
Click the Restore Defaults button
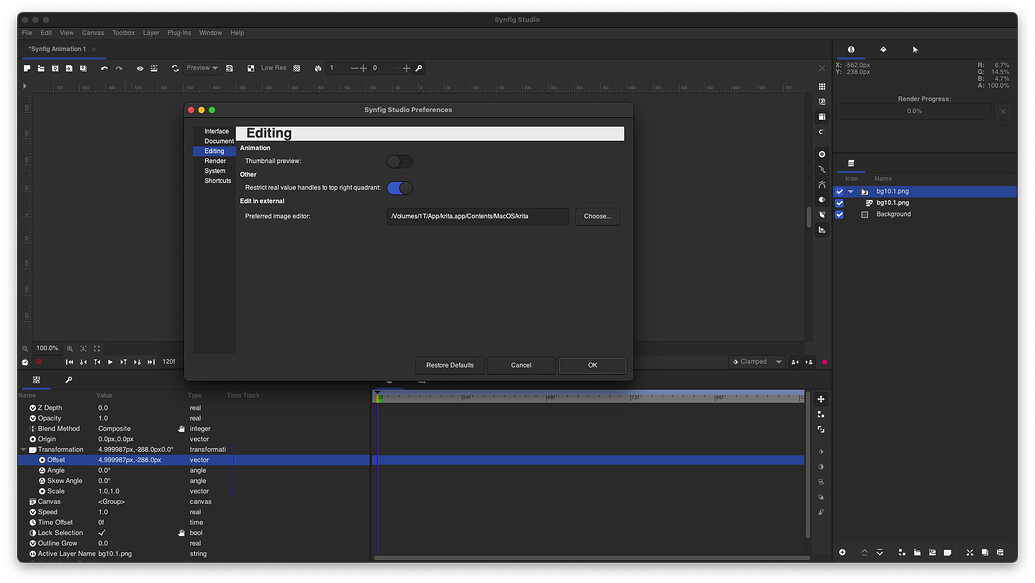pos(449,365)
